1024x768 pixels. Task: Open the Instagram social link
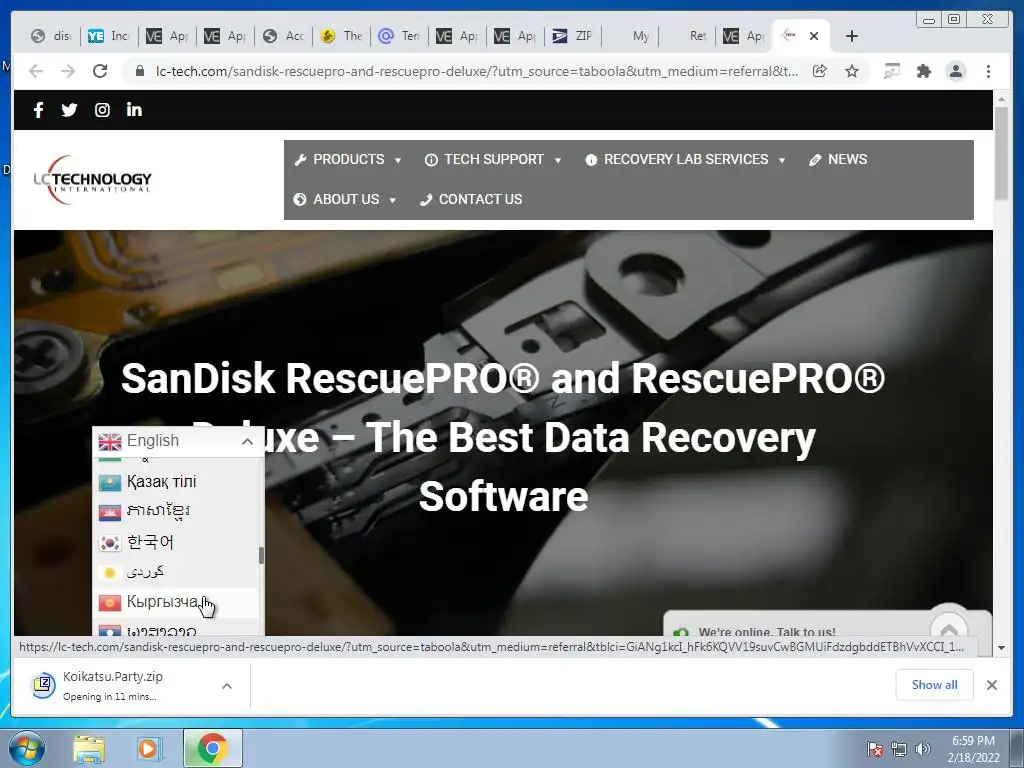(102, 110)
